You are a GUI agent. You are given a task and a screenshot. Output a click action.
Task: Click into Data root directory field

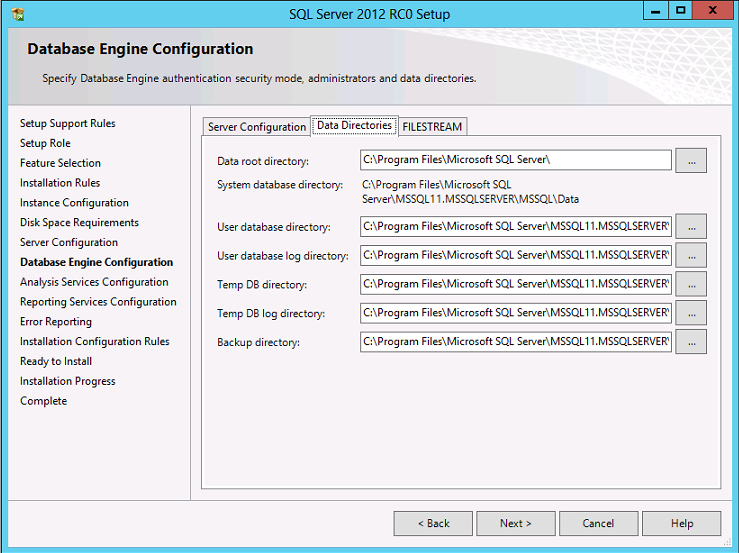516,160
